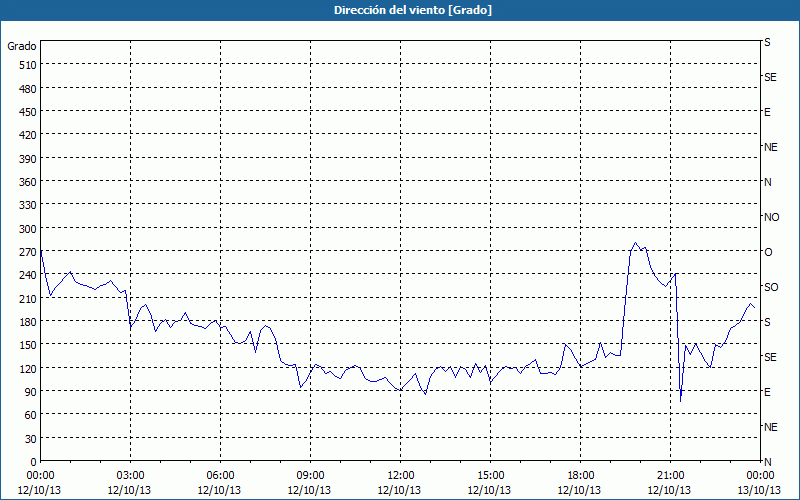Click the 21:00 time label

[x=670, y=476]
